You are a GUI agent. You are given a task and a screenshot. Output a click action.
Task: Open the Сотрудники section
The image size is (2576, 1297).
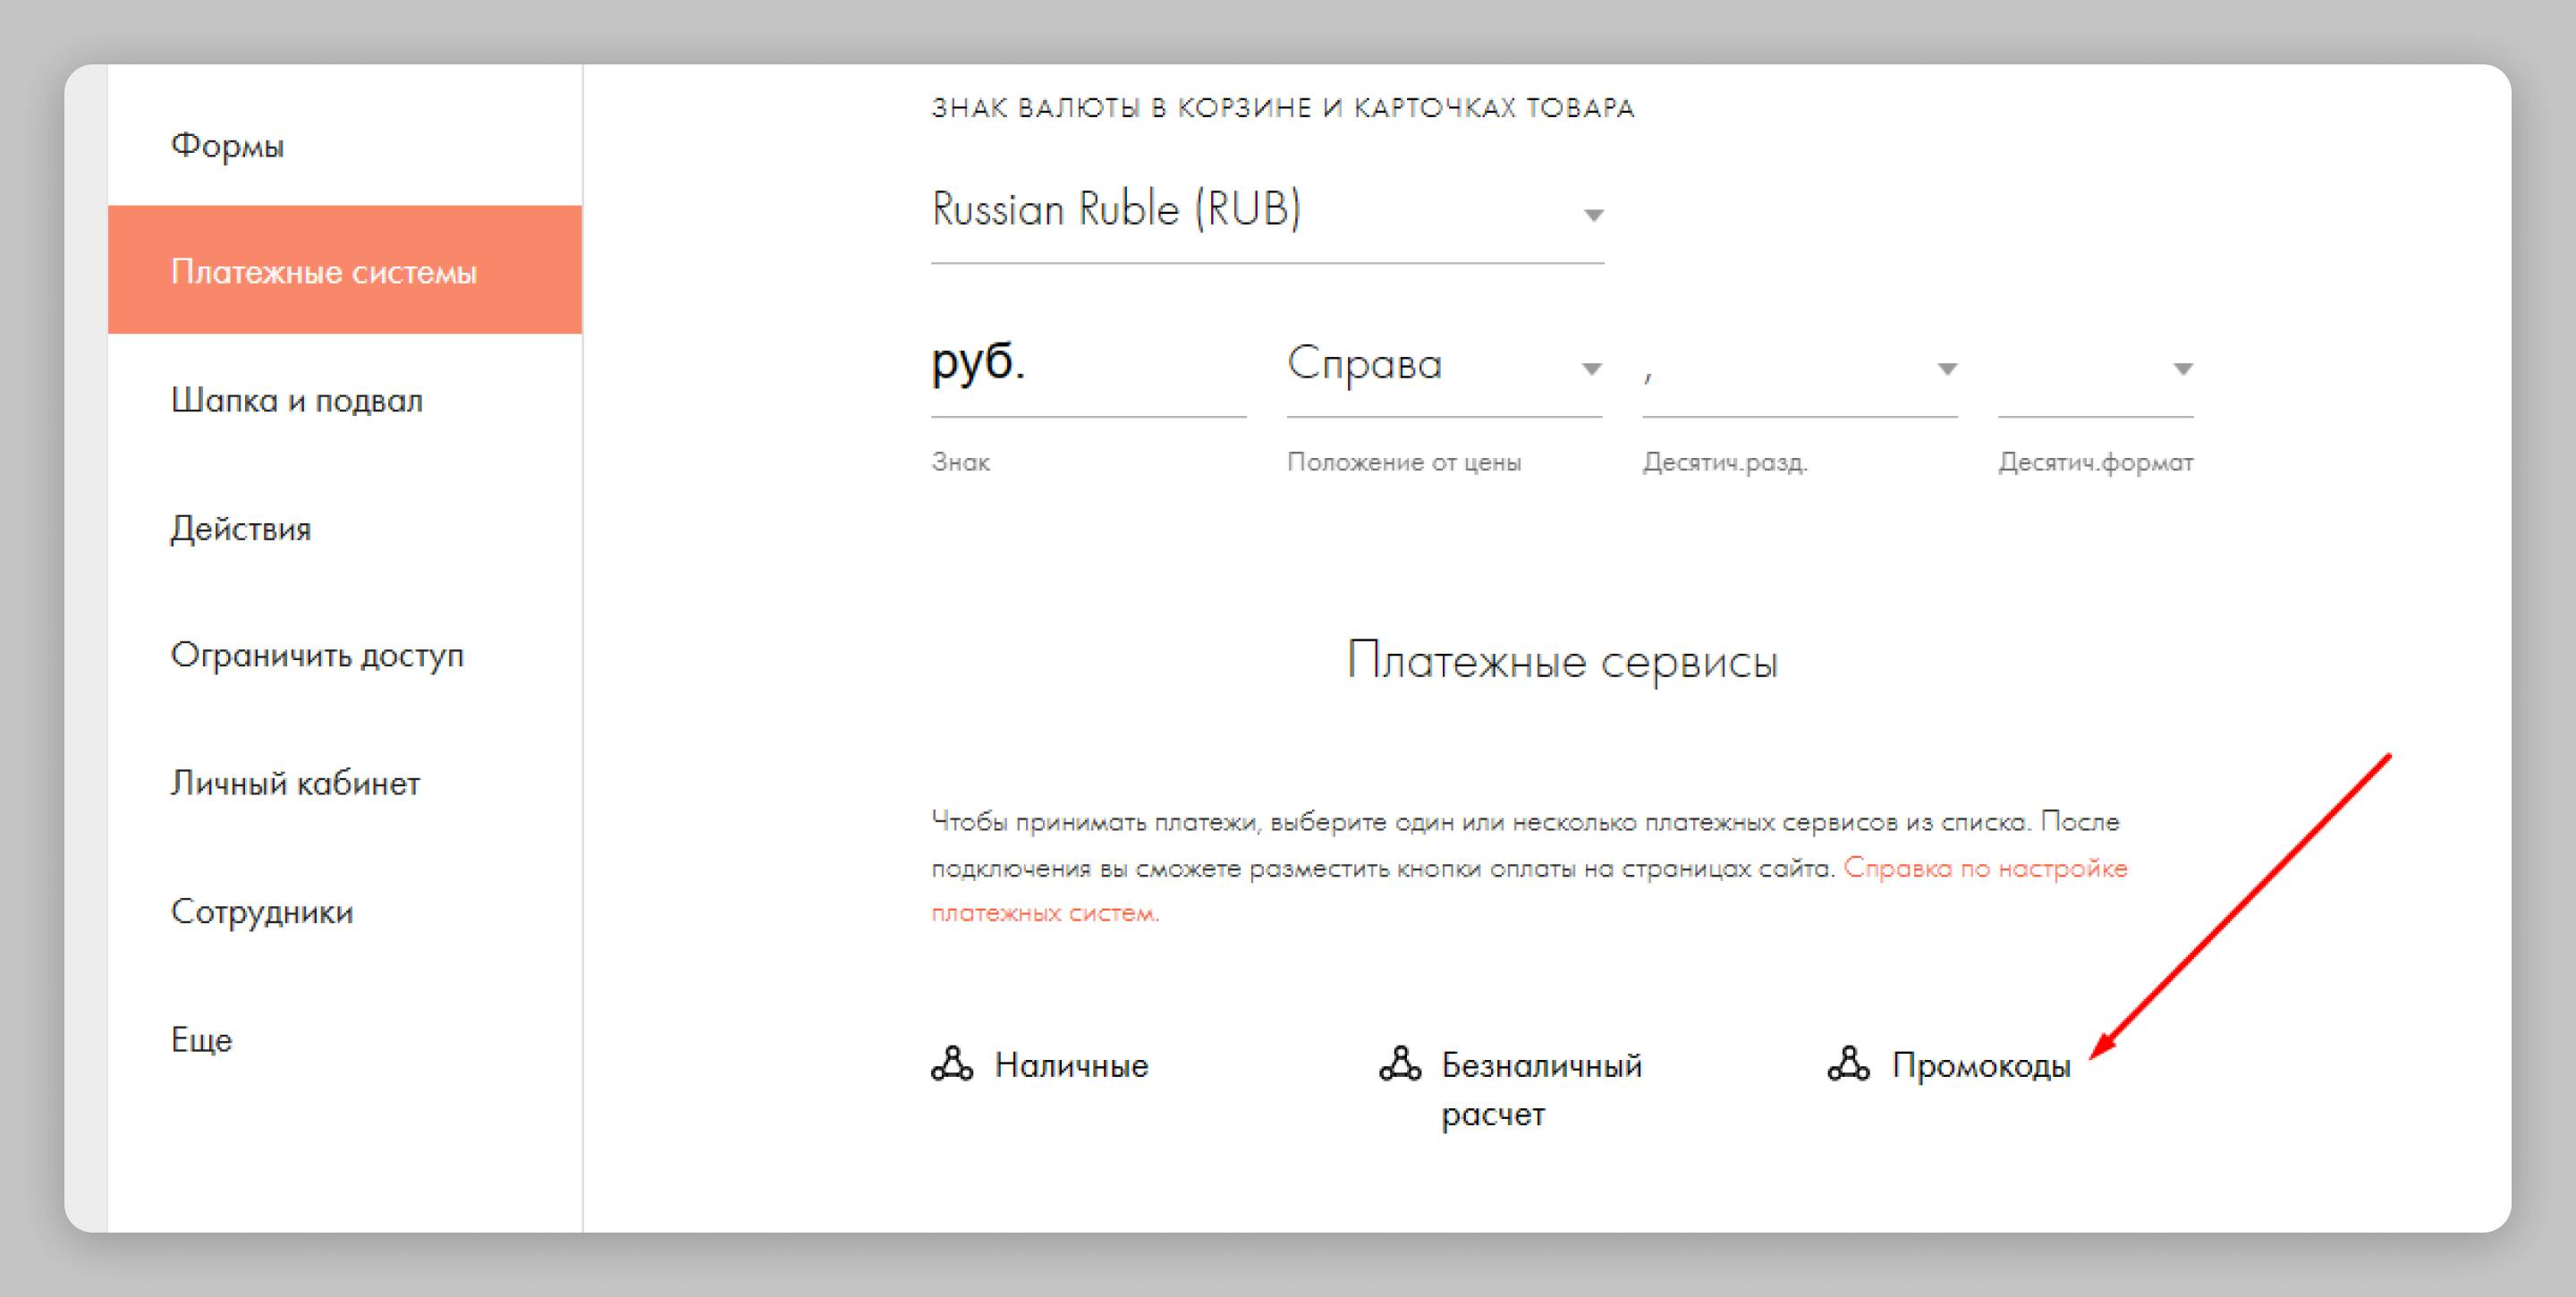(x=262, y=912)
